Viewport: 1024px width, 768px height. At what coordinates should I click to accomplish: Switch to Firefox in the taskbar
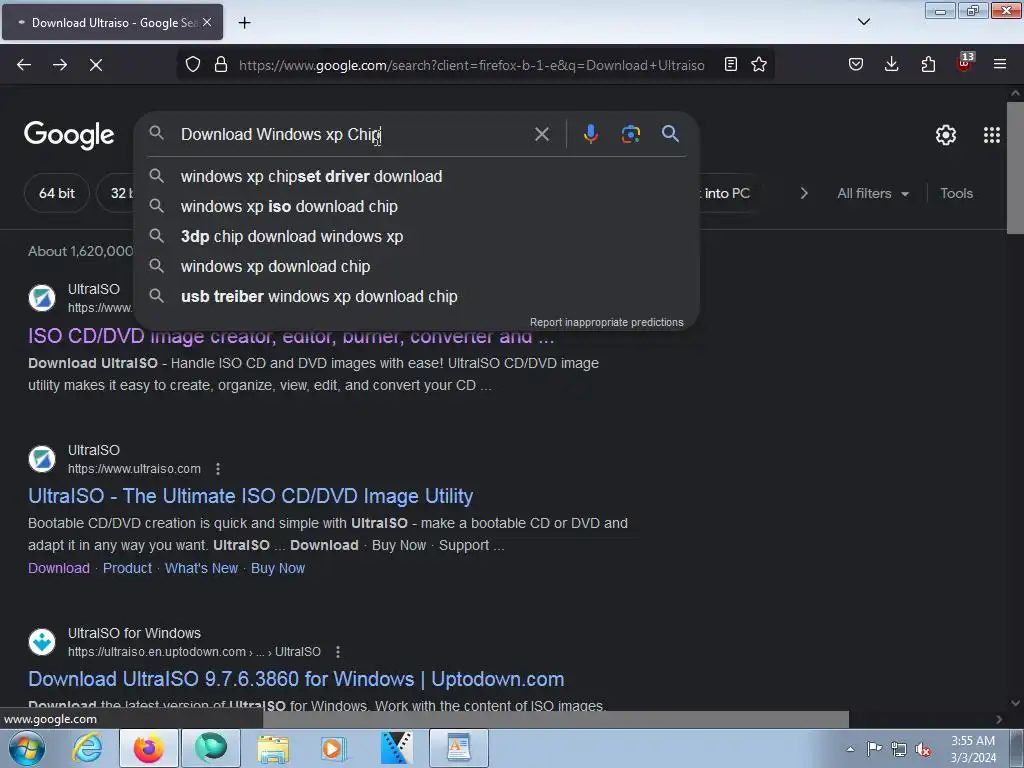(x=149, y=748)
